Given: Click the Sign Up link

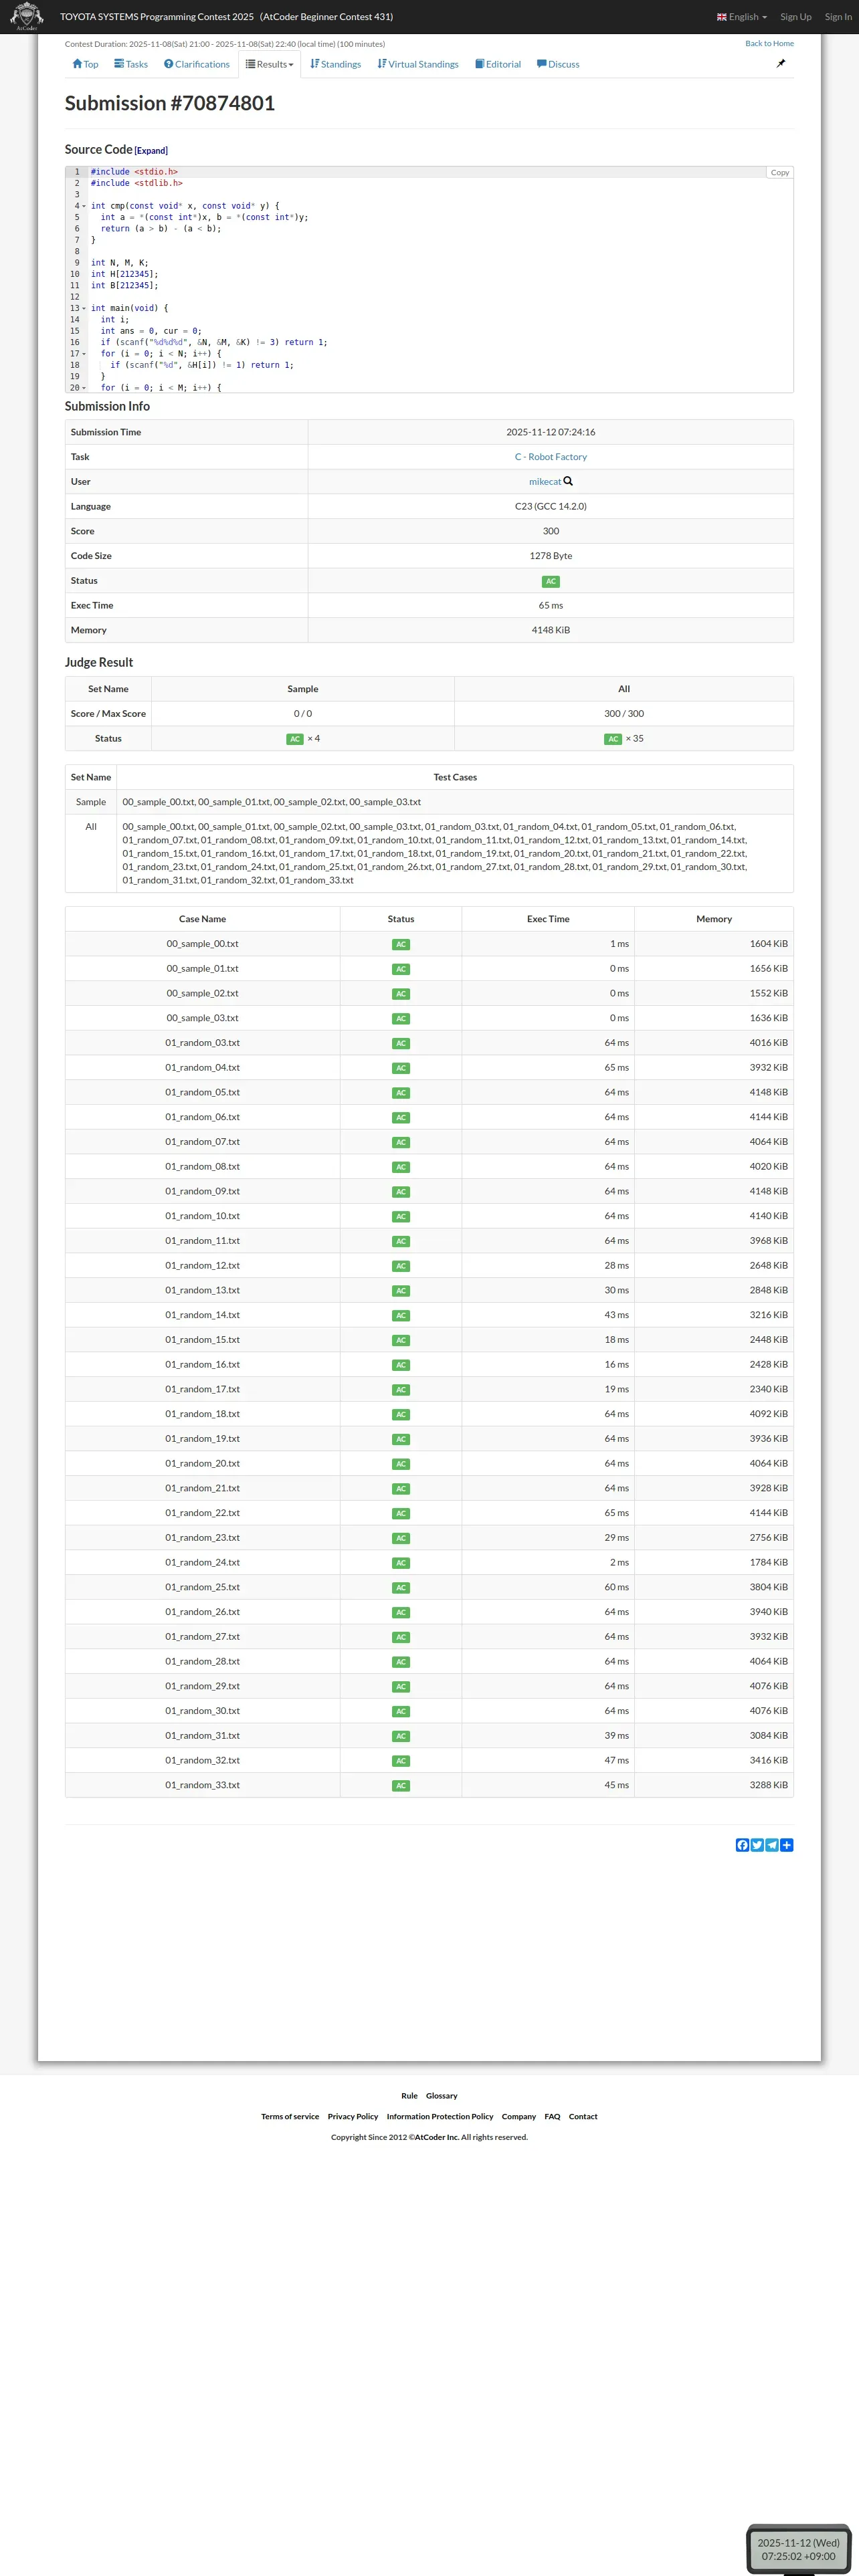Looking at the screenshot, I should [795, 17].
